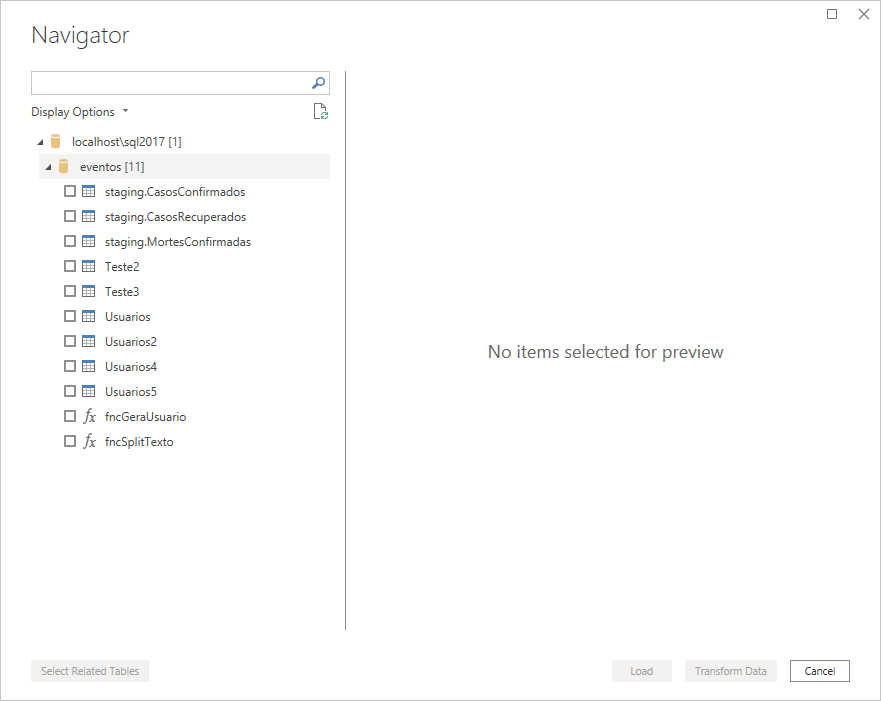The width and height of the screenshot is (881, 701).
Task: Tick the fncGeraUsuario checkbox
Action: 70,416
